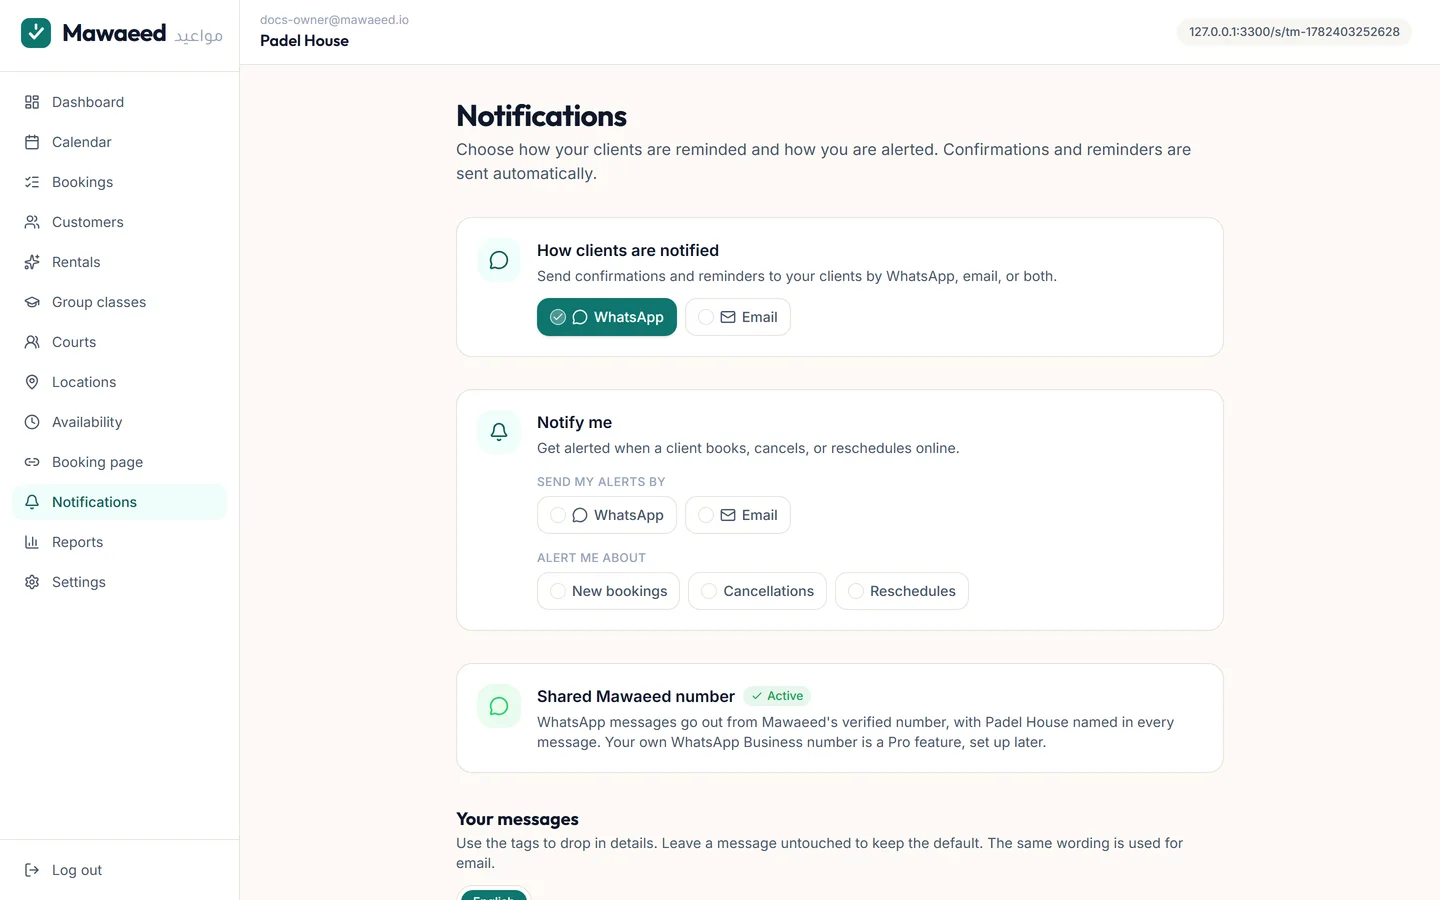Click the Courts icon in sidebar
Viewport: 1440px width, 900px height.
click(x=32, y=342)
